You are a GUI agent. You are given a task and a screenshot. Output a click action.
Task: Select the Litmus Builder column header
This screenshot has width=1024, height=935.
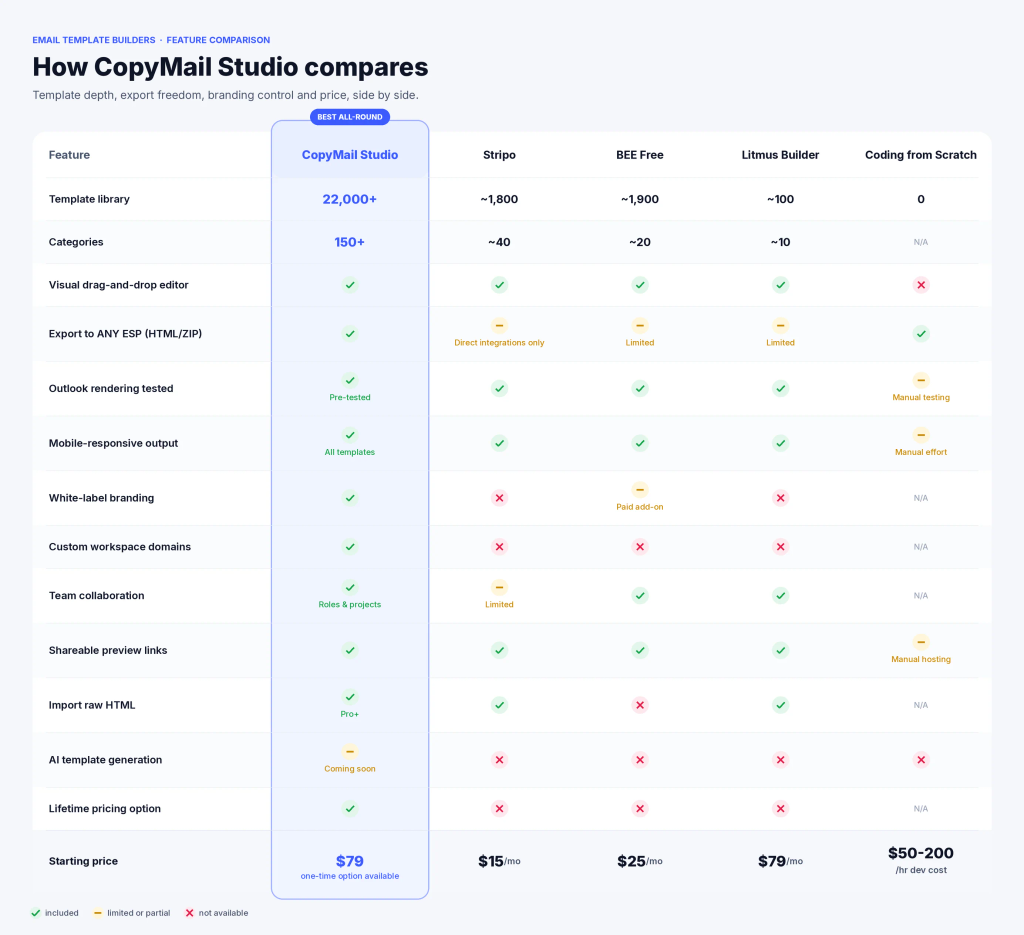pos(780,155)
